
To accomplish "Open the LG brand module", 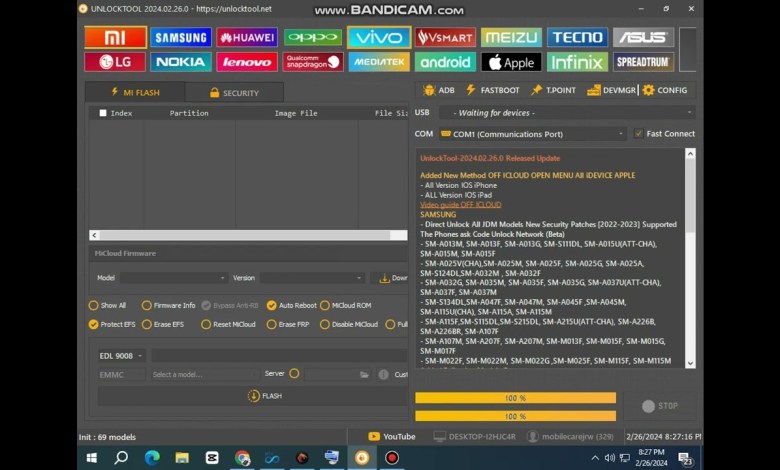I will point(115,62).
